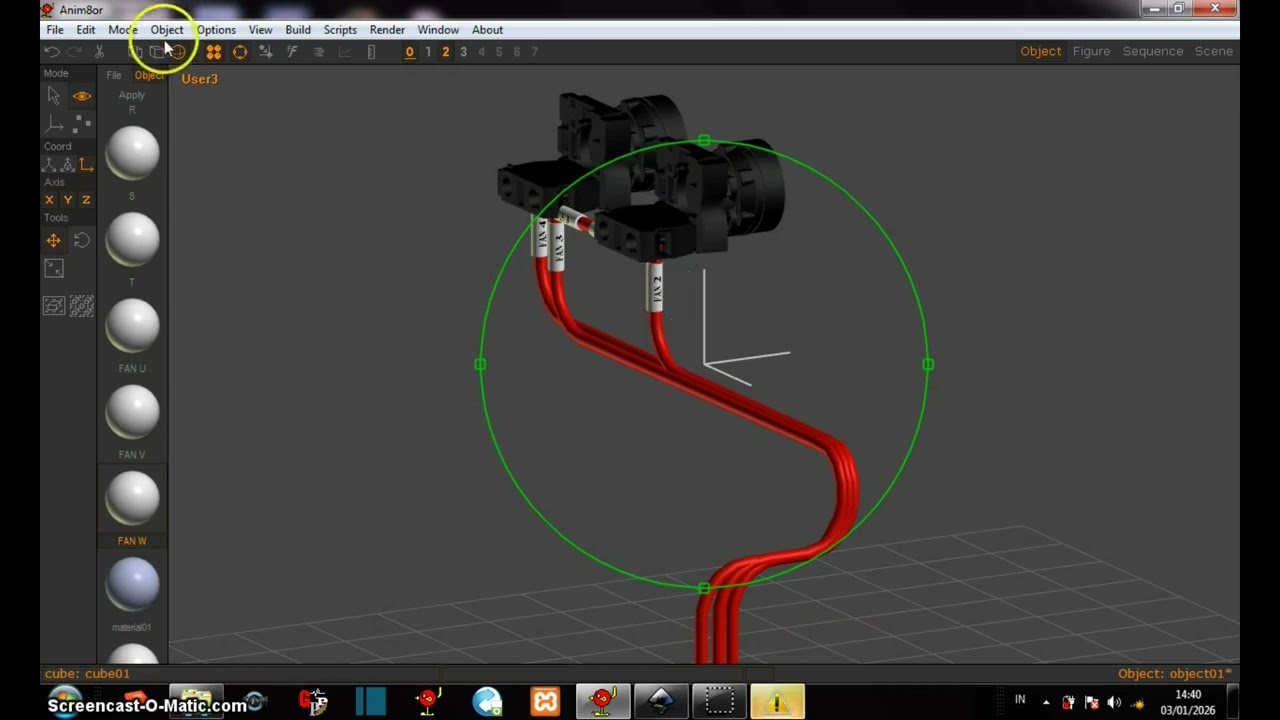Click Apply in the material panel
The height and width of the screenshot is (720, 1280).
click(x=132, y=95)
